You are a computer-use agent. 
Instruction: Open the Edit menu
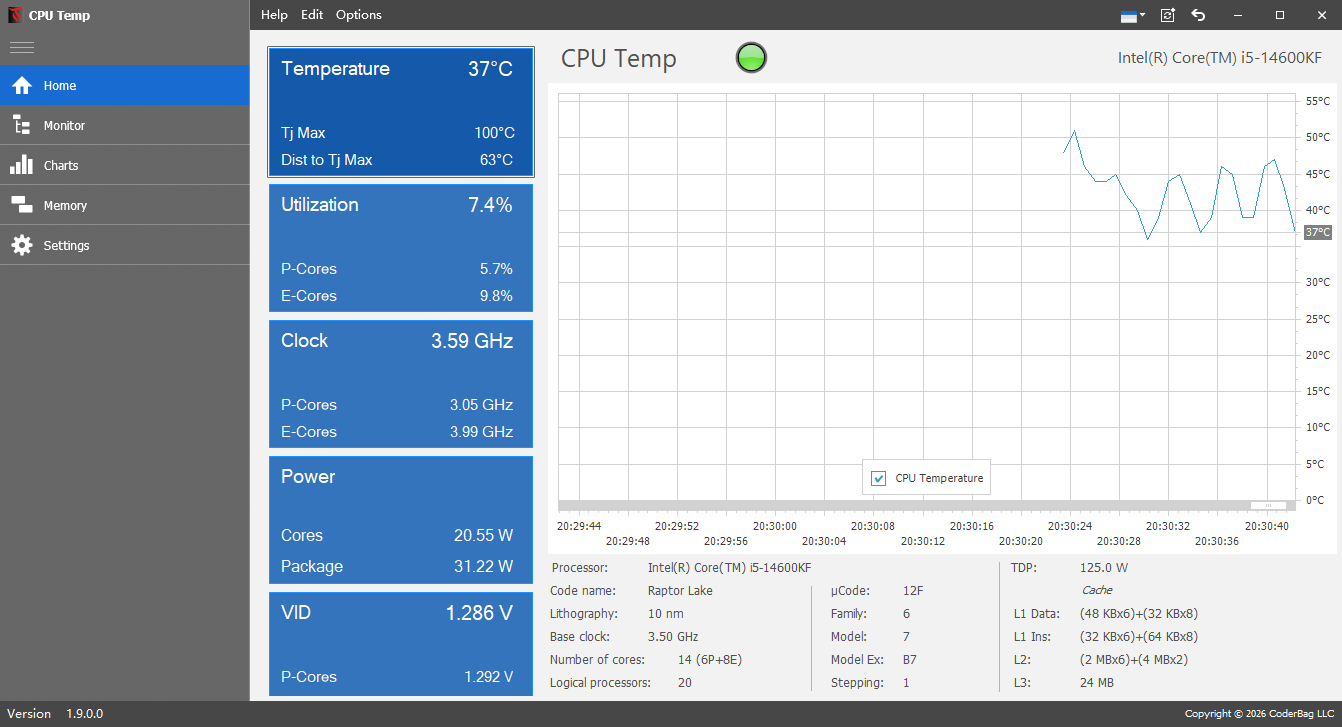[311, 14]
